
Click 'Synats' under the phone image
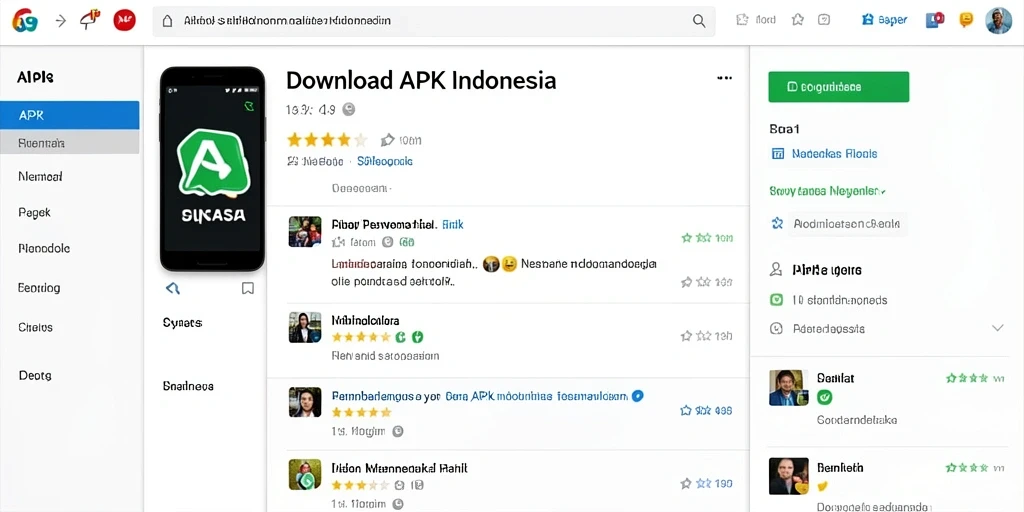182,323
